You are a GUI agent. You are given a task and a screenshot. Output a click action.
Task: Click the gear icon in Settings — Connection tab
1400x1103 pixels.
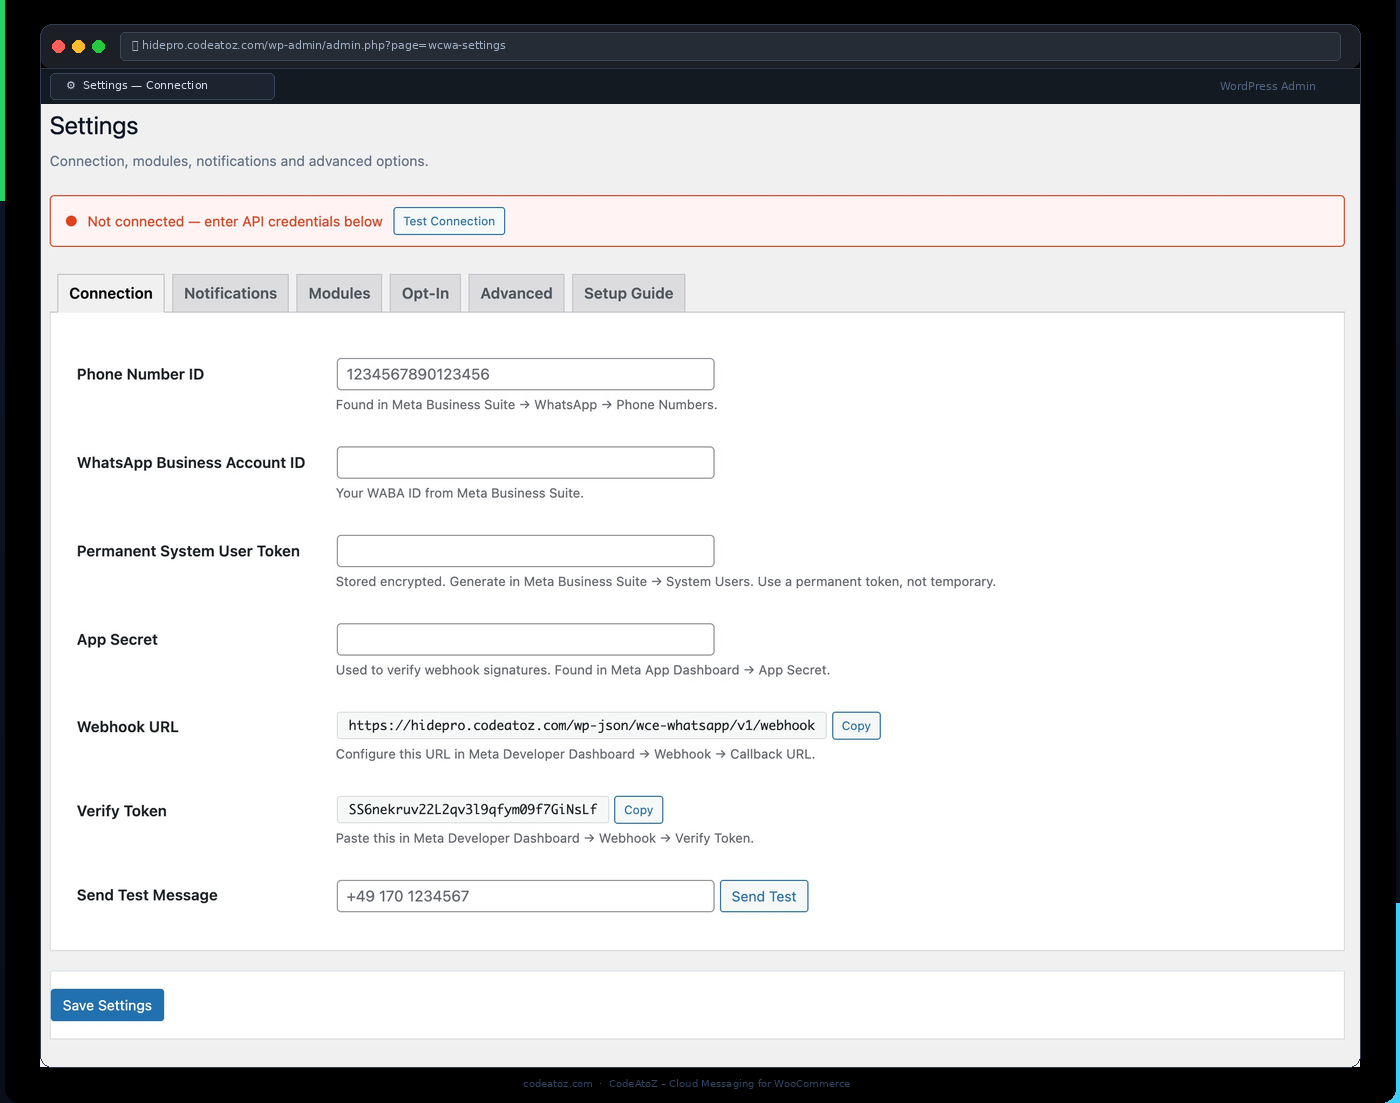(71, 86)
